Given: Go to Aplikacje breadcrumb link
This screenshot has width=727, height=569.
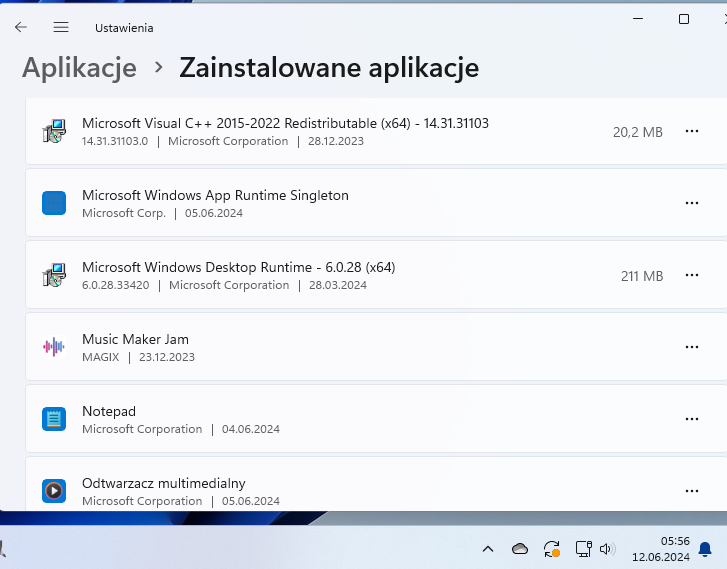Looking at the screenshot, I should point(79,67).
